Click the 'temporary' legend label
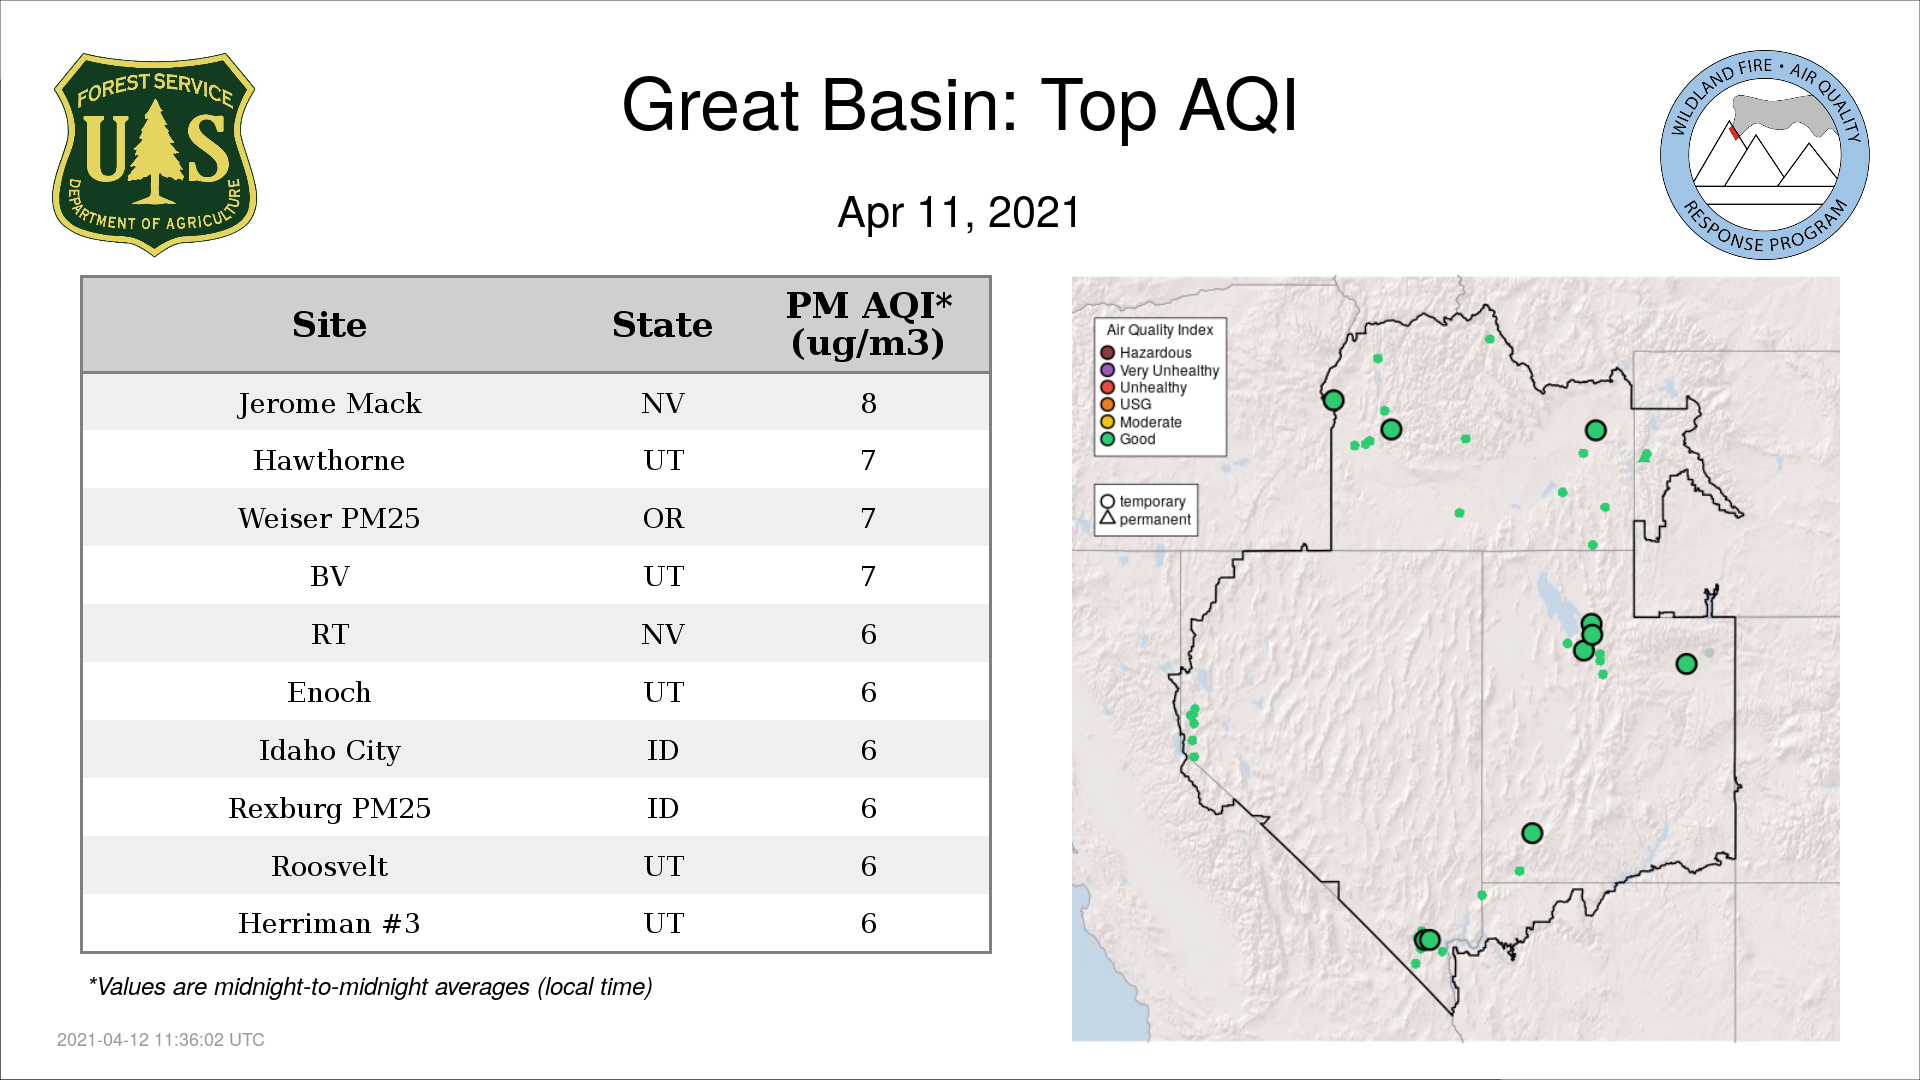Image resolution: width=1920 pixels, height=1080 pixels. (x=1152, y=502)
